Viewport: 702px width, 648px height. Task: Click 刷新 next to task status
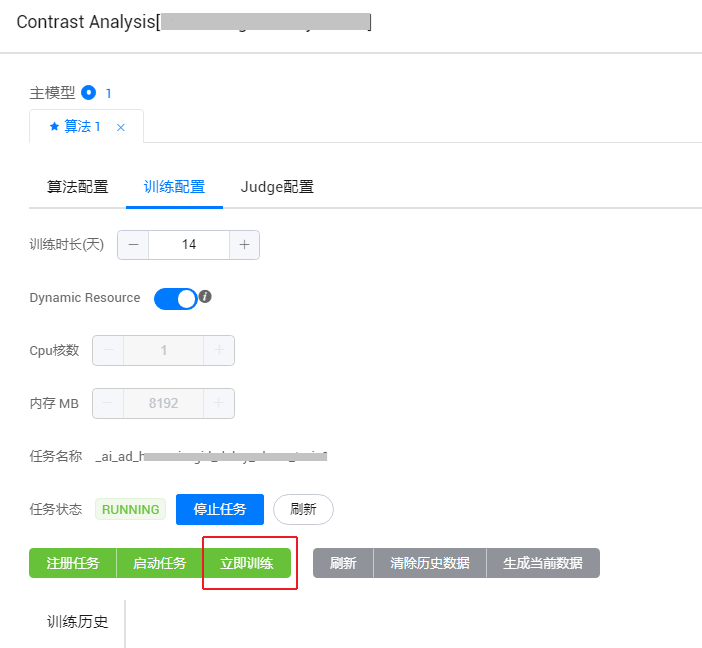pyautogui.click(x=303, y=509)
